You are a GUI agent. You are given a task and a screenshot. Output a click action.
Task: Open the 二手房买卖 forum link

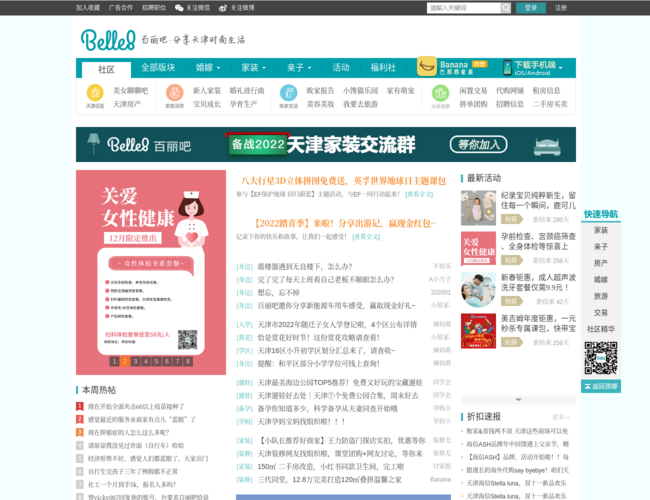click(x=550, y=104)
